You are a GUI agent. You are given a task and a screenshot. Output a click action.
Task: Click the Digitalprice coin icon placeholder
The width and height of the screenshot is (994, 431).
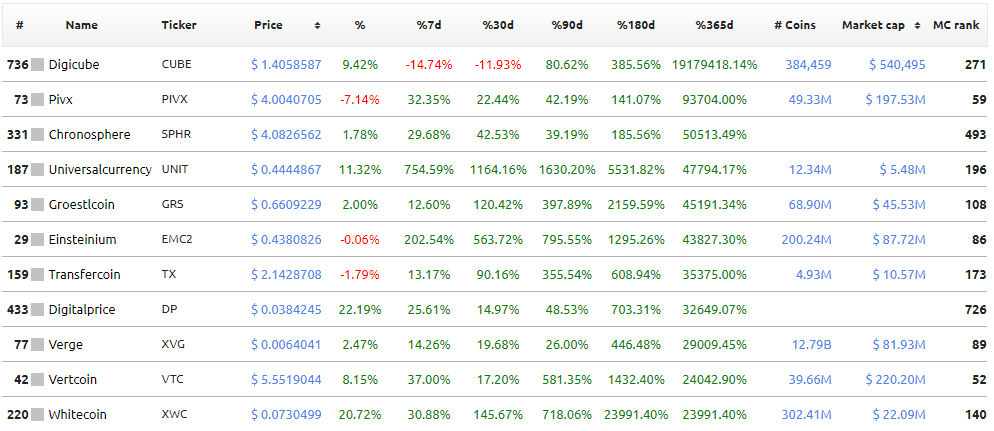37,310
